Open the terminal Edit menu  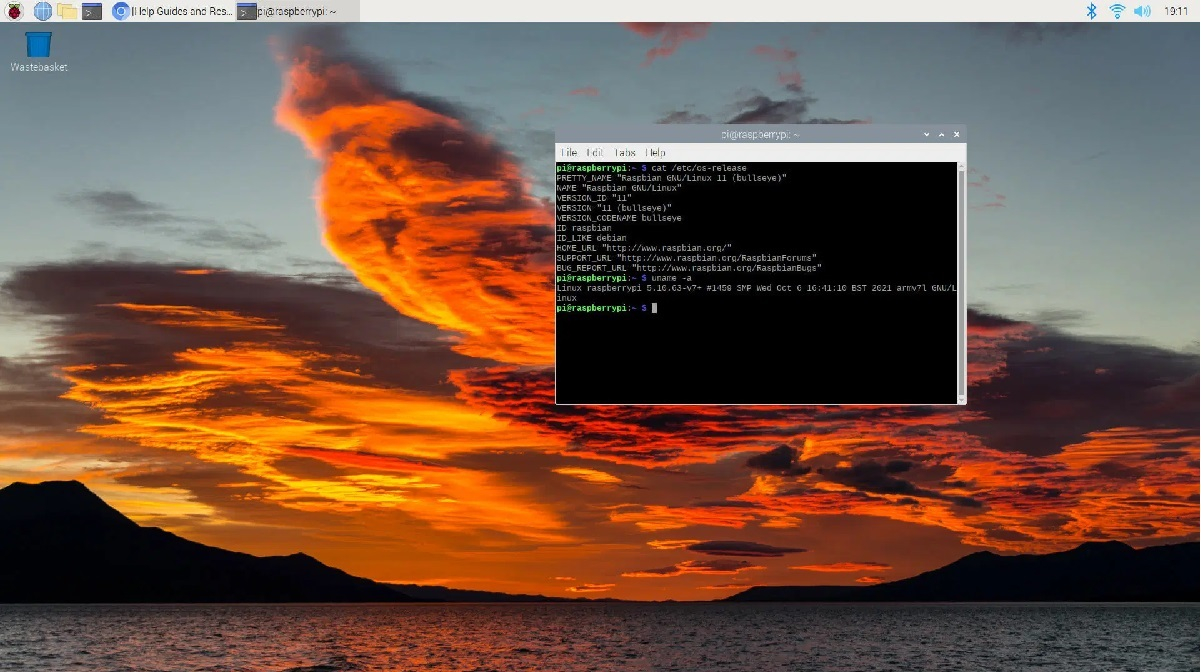pos(595,152)
